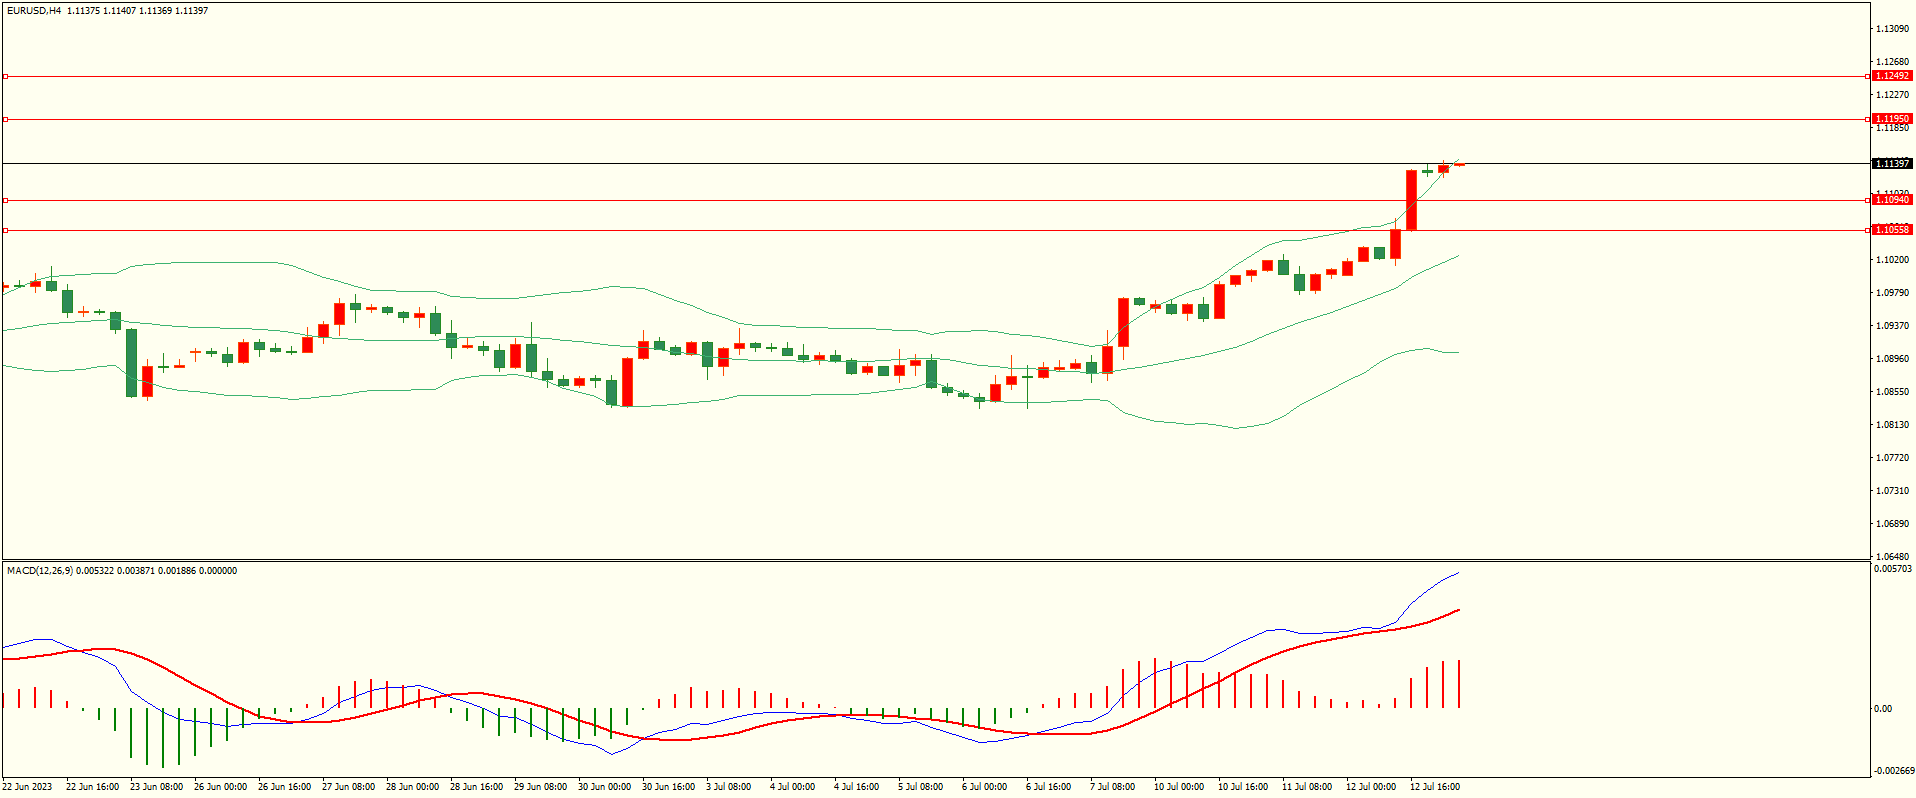Select the red 1.11950 price level tag

(1892, 119)
